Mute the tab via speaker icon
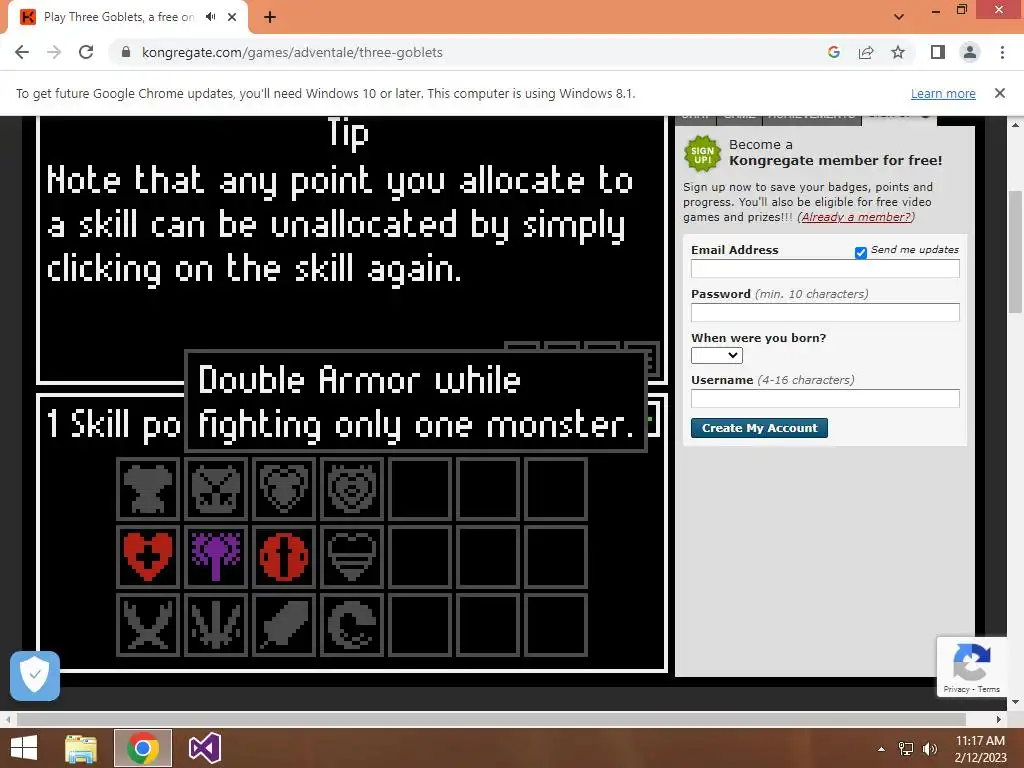The width and height of the screenshot is (1024, 768). 210,17
